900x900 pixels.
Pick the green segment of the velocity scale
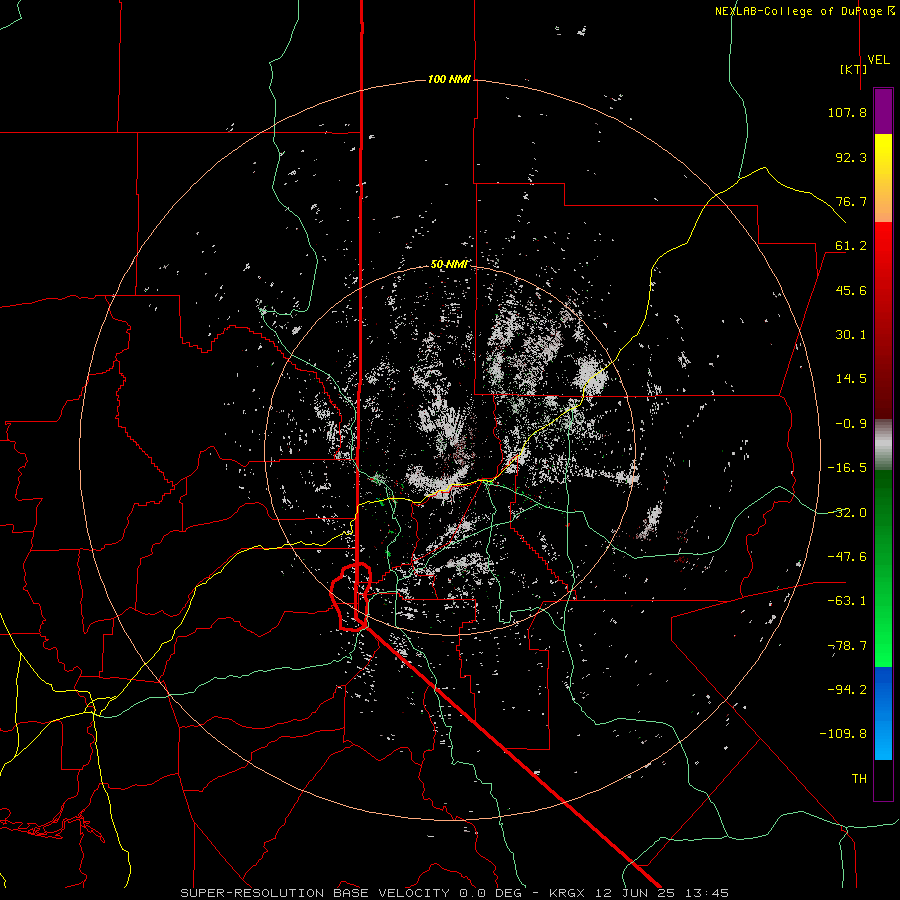(x=883, y=568)
